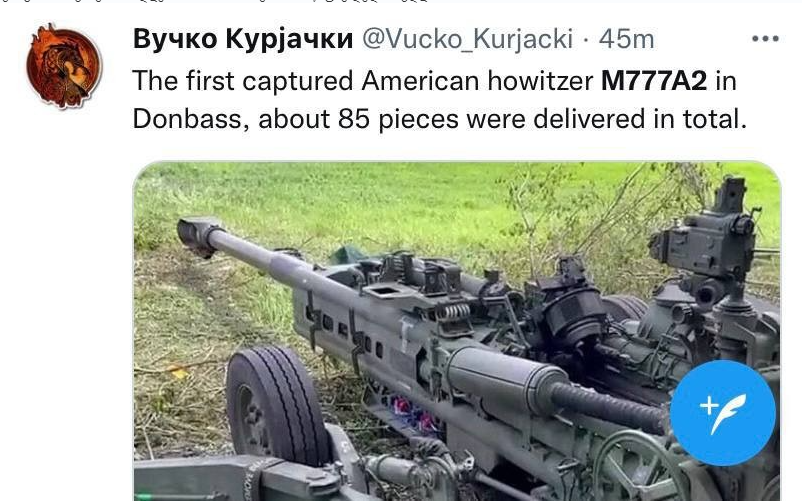Open tweet details via the tweet text
Image resolution: width=802 pixels, height=501 pixels.
440,100
